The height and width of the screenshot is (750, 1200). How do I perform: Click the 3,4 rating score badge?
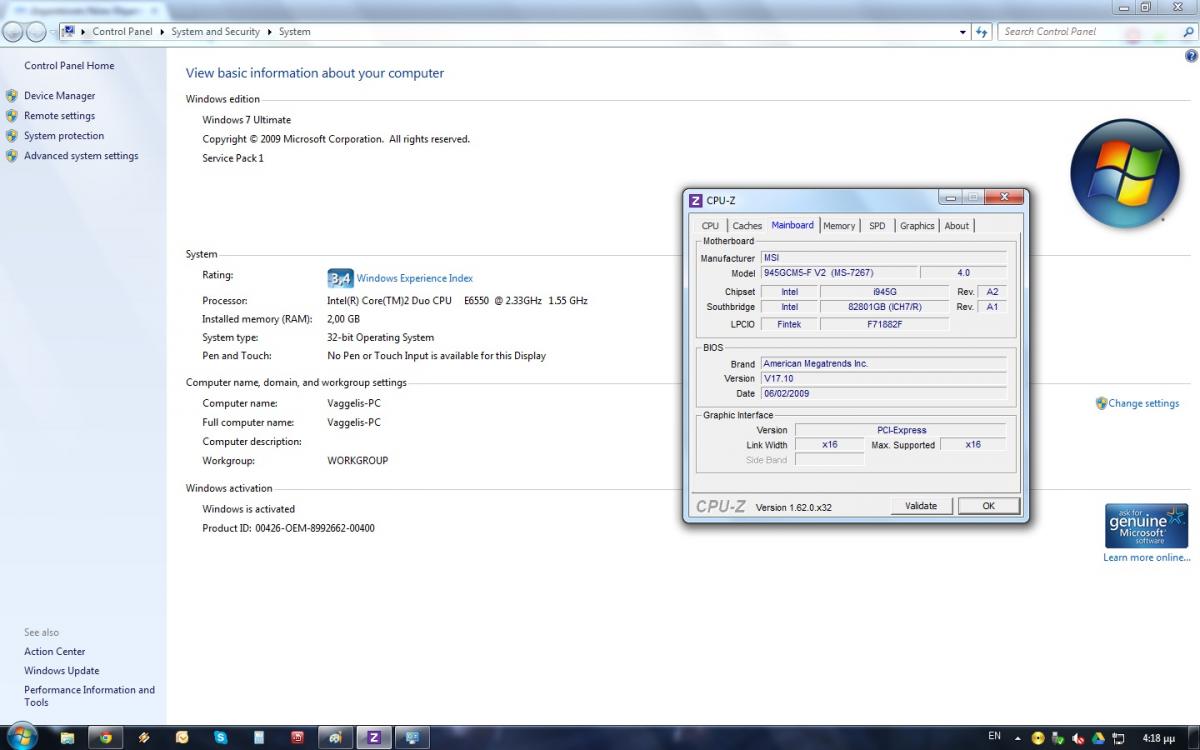click(x=340, y=278)
